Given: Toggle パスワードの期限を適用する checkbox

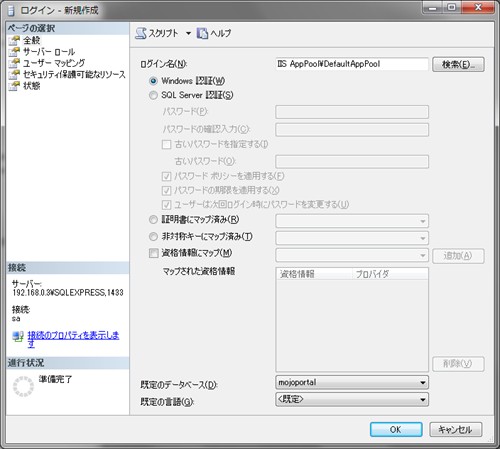Looking at the screenshot, I should [x=166, y=190].
